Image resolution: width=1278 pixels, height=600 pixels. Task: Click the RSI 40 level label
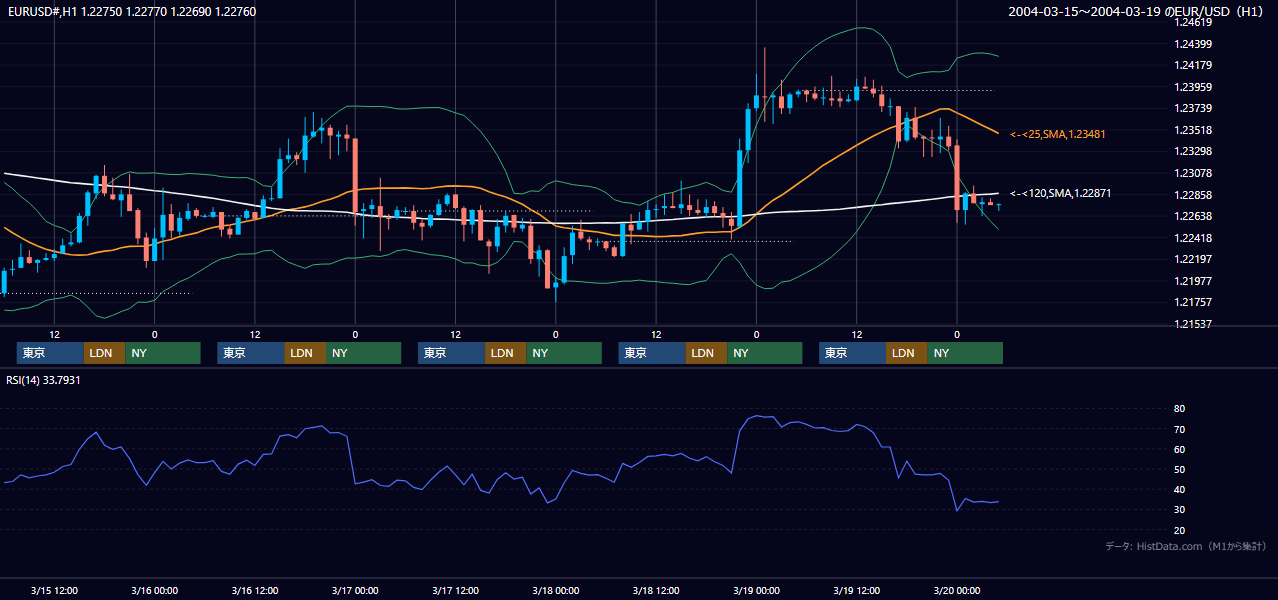click(1179, 489)
